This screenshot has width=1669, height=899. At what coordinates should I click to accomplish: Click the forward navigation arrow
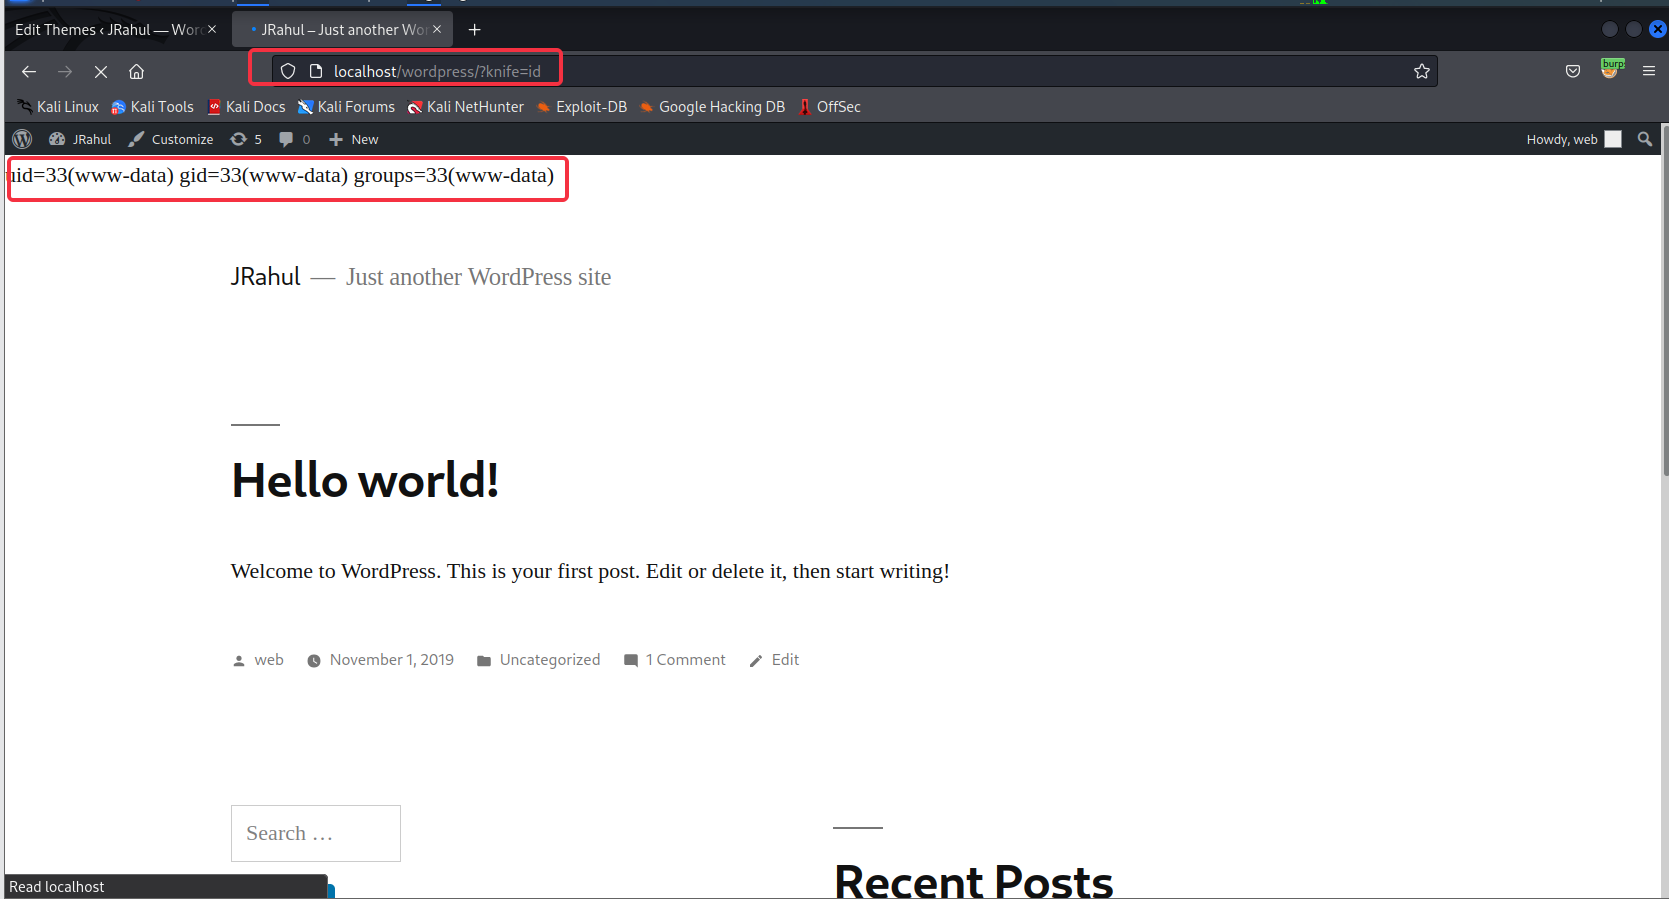tap(65, 71)
